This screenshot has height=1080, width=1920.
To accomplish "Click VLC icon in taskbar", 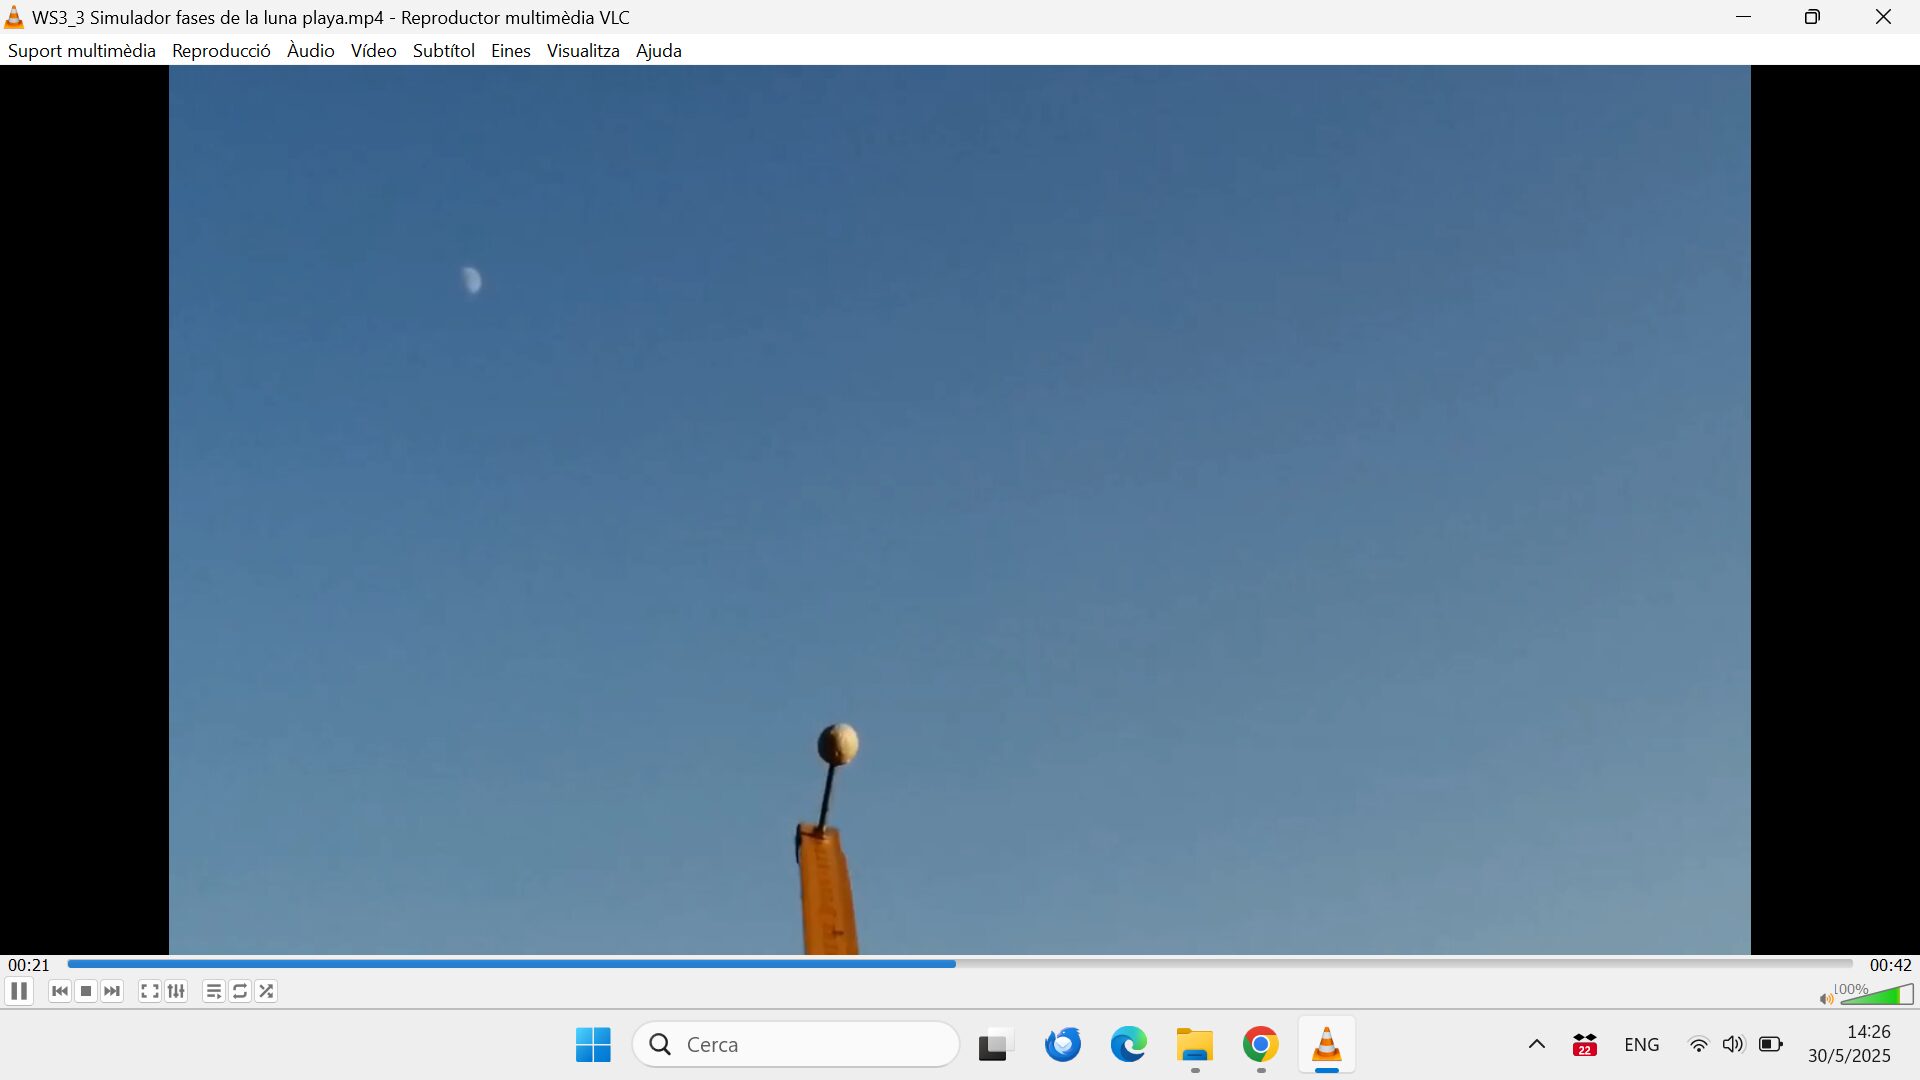I will point(1326,1045).
